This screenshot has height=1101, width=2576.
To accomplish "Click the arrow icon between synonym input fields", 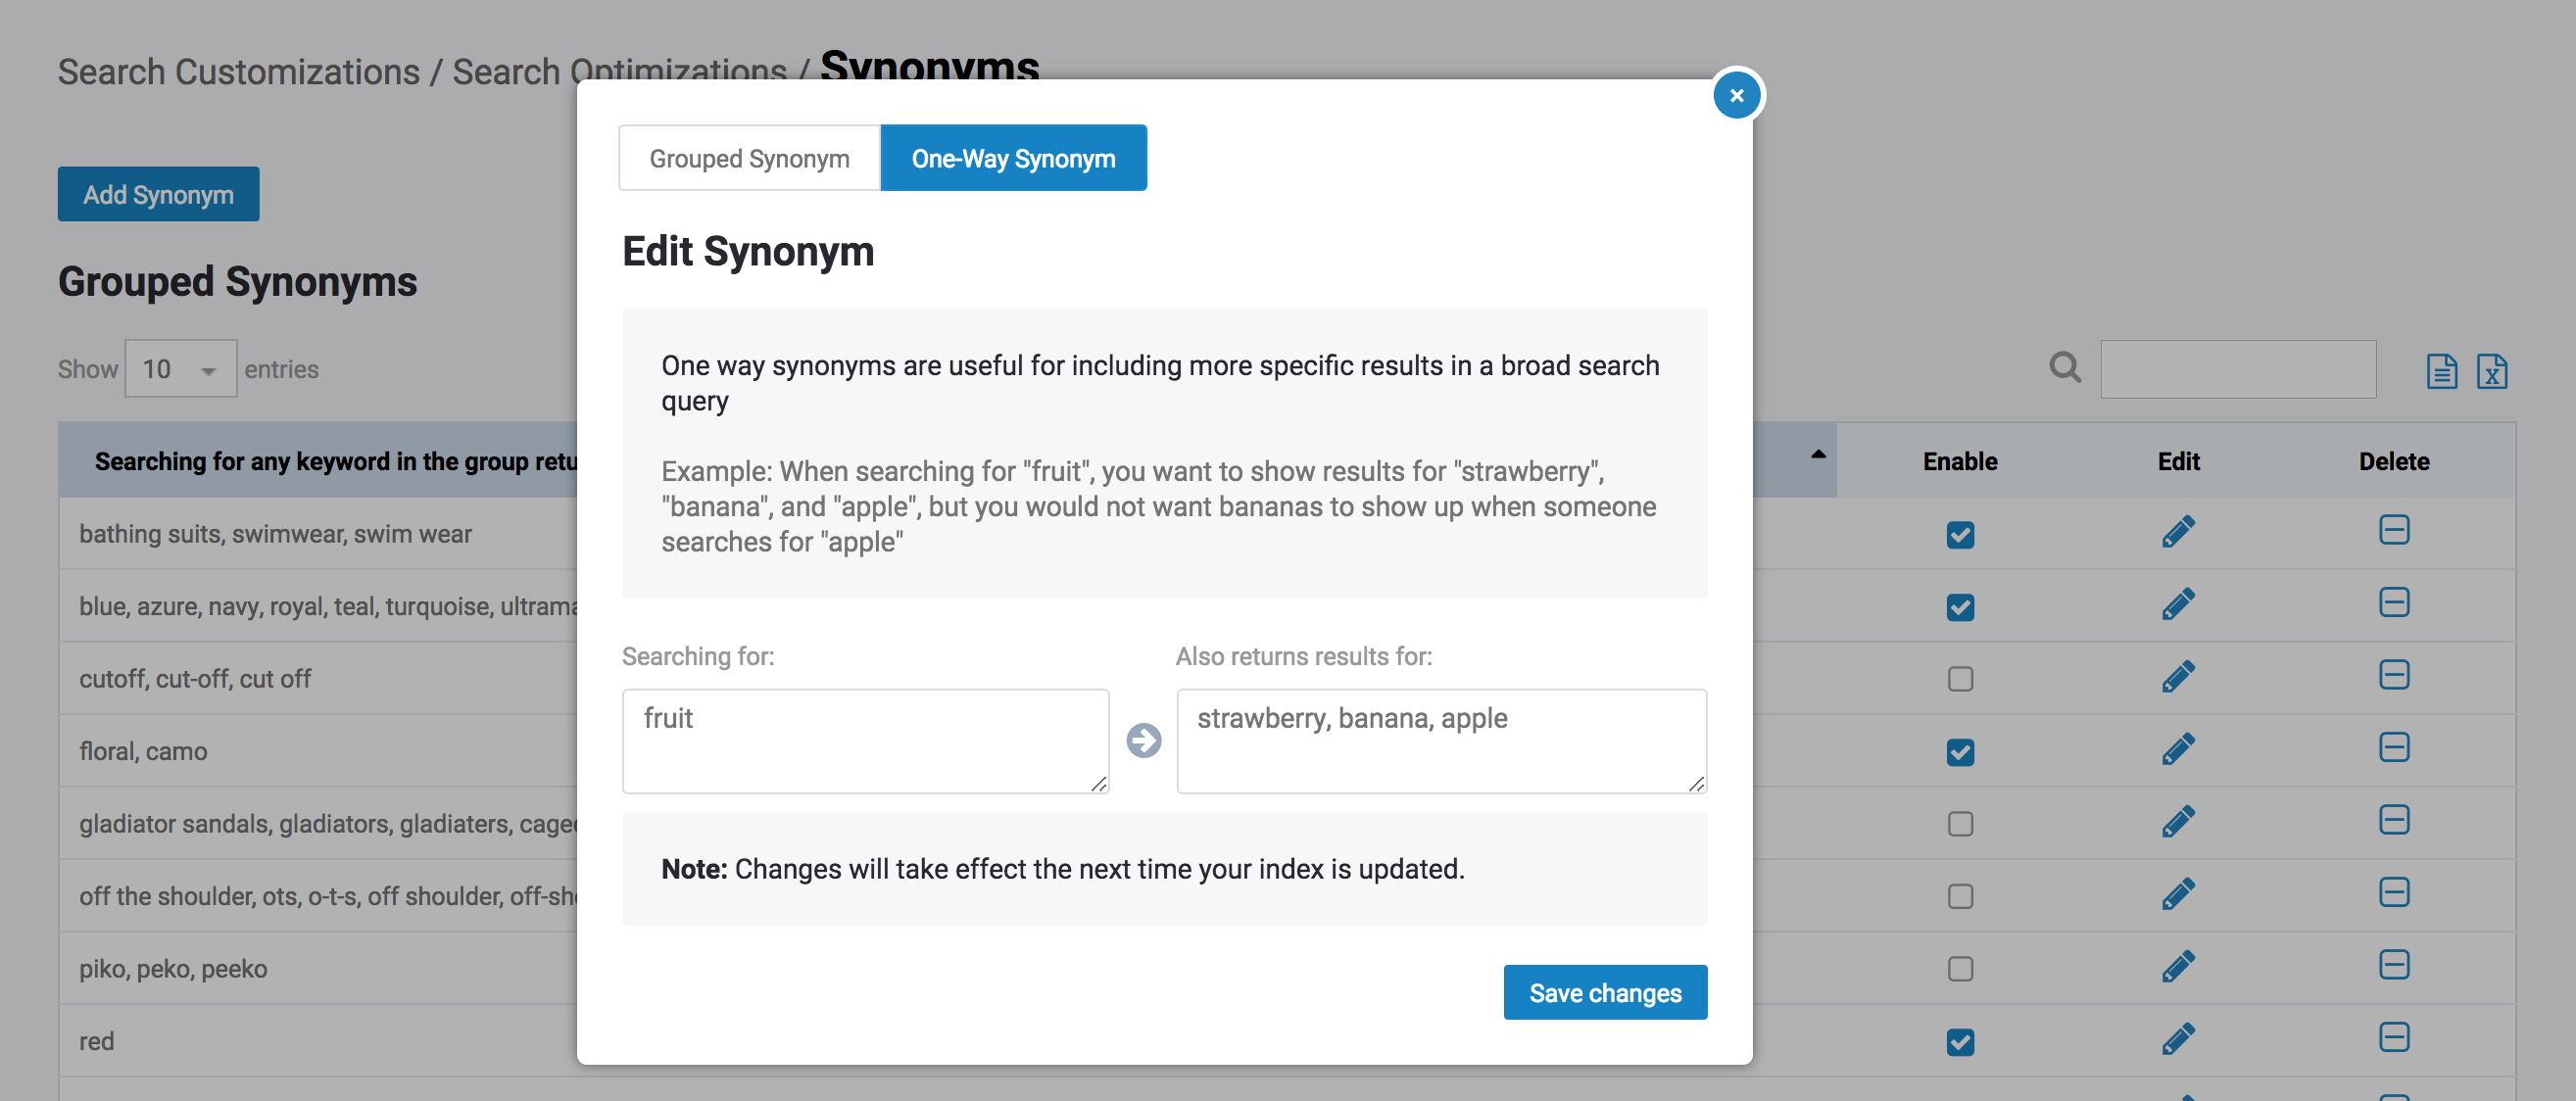I will coord(1143,740).
